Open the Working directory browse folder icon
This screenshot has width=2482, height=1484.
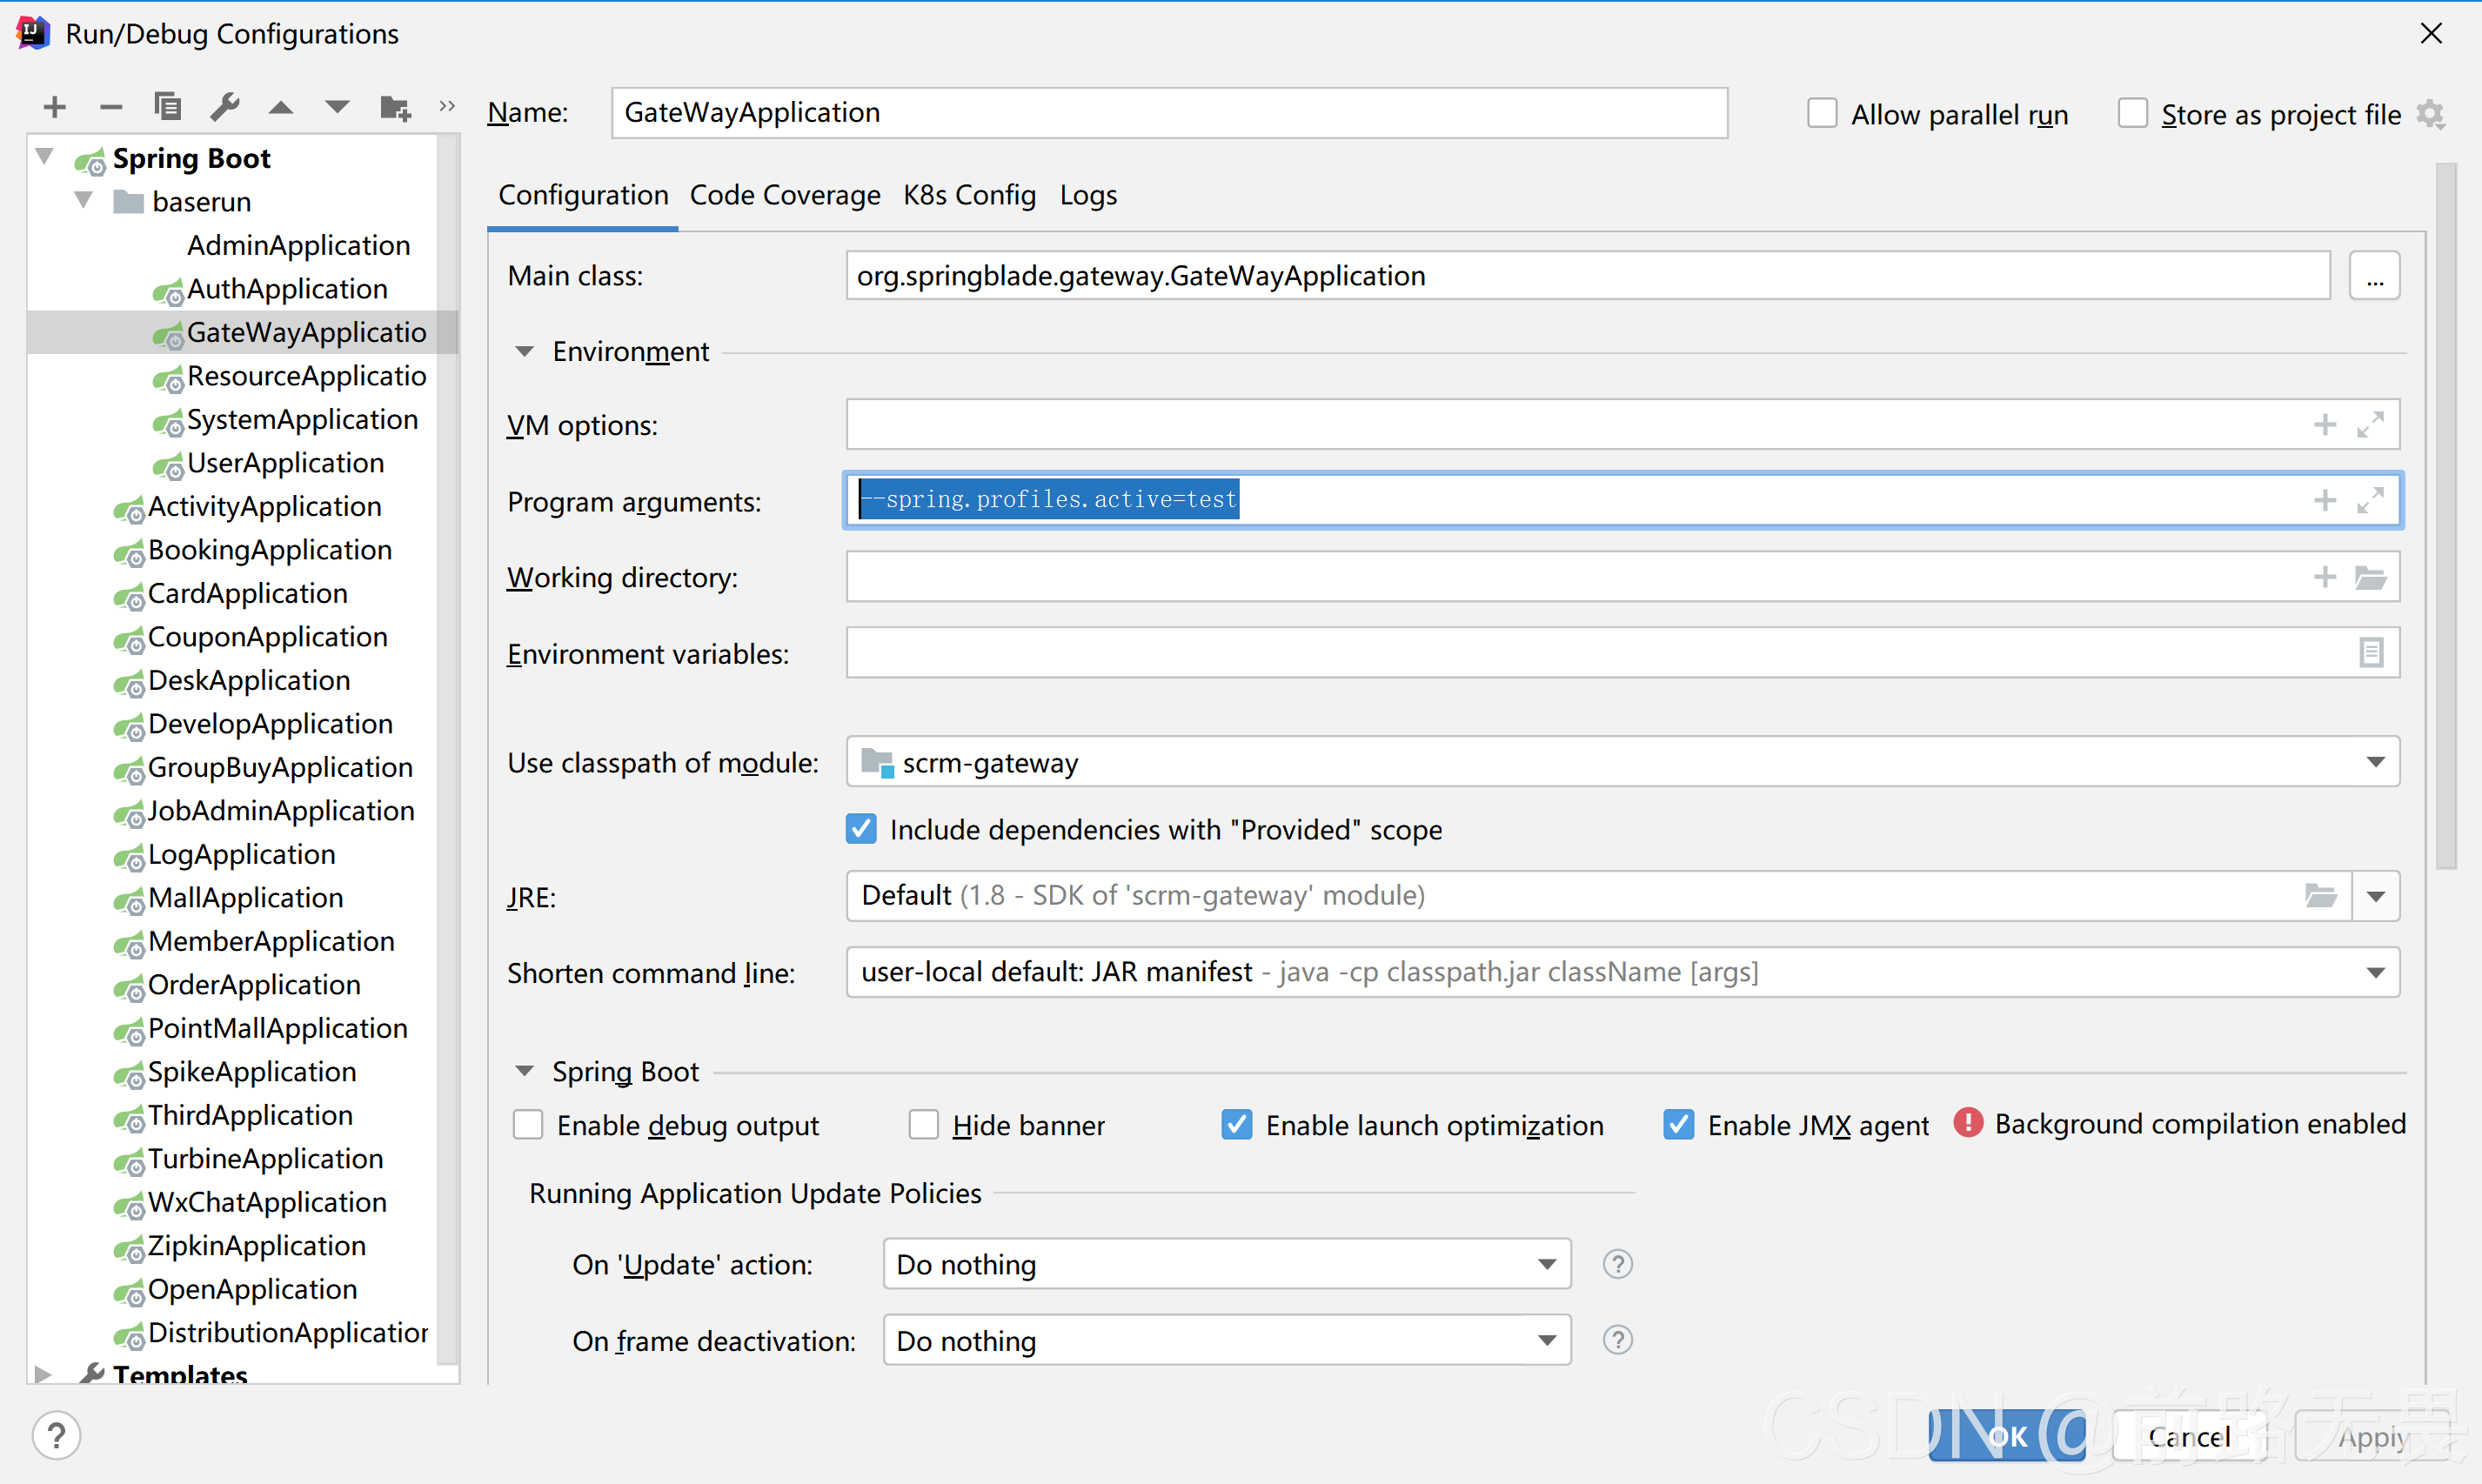tap(2370, 578)
